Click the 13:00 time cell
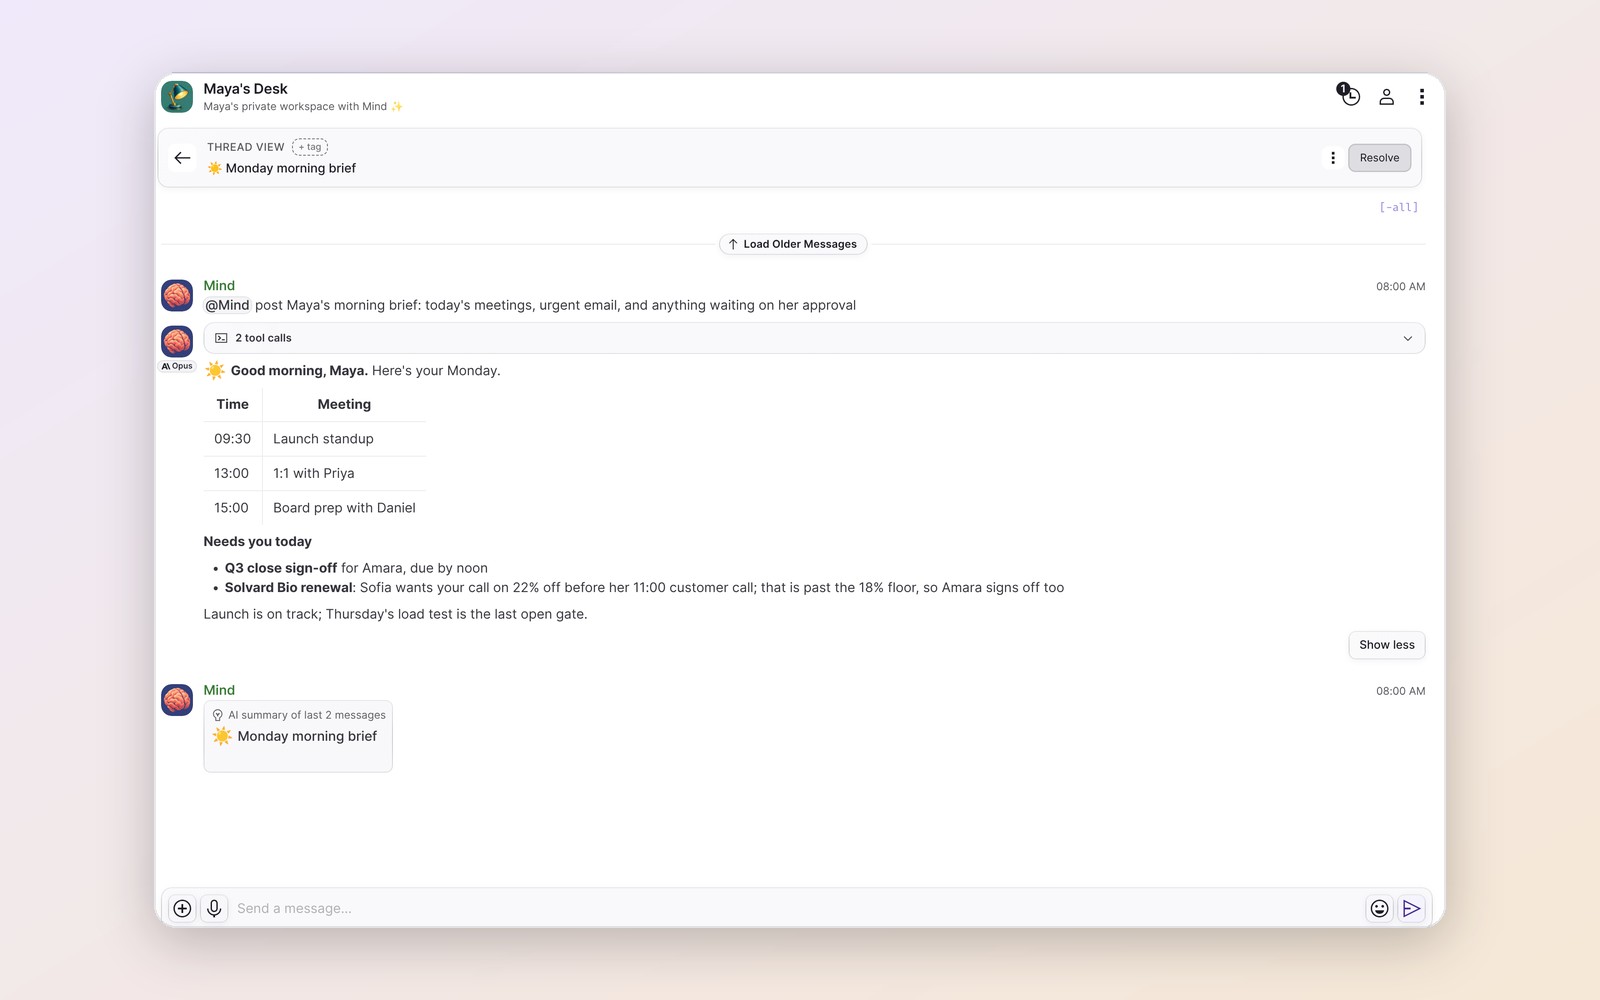The height and width of the screenshot is (1000, 1600). [x=232, y=473]
